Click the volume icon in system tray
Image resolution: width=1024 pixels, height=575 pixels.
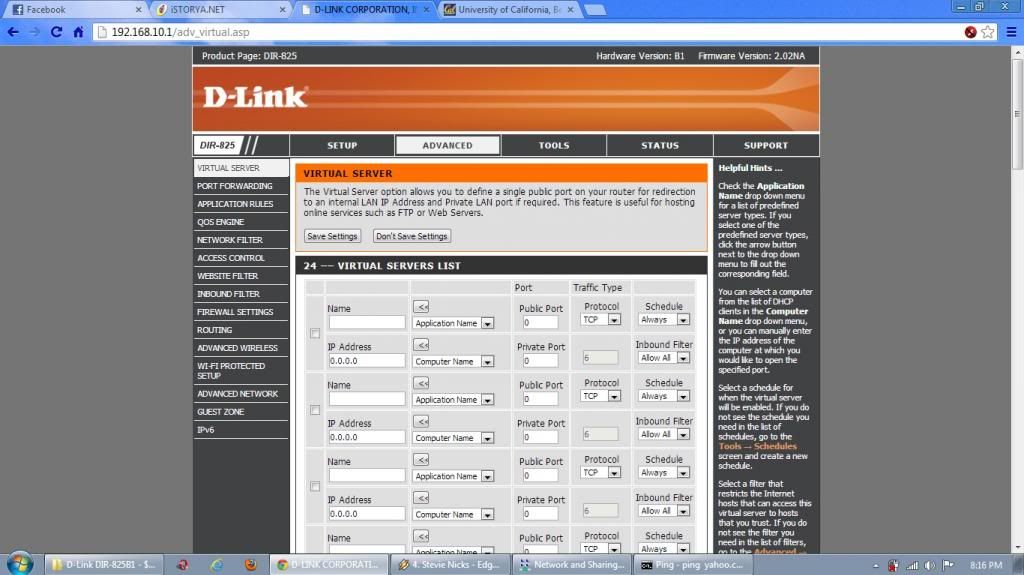[x=930, y=565]
